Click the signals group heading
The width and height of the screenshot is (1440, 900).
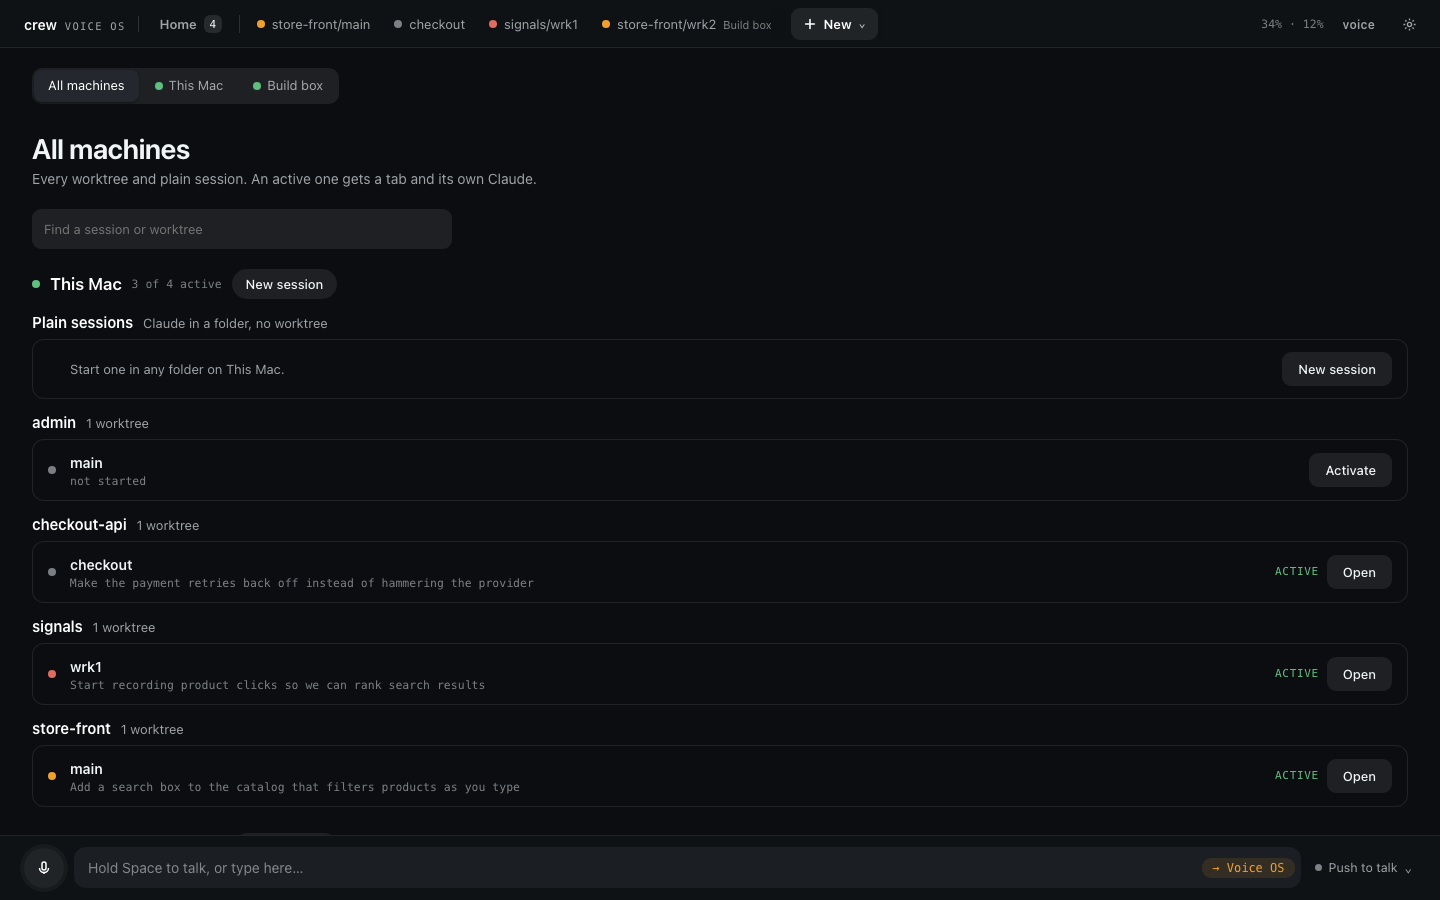pos(57,627)
